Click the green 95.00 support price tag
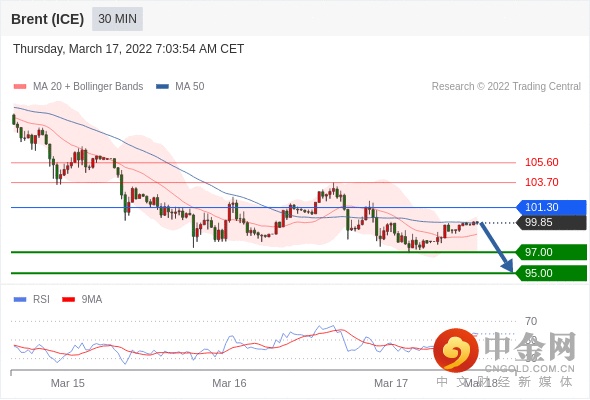This screenshot has height=400, width=590. click(x=551, y=273)
